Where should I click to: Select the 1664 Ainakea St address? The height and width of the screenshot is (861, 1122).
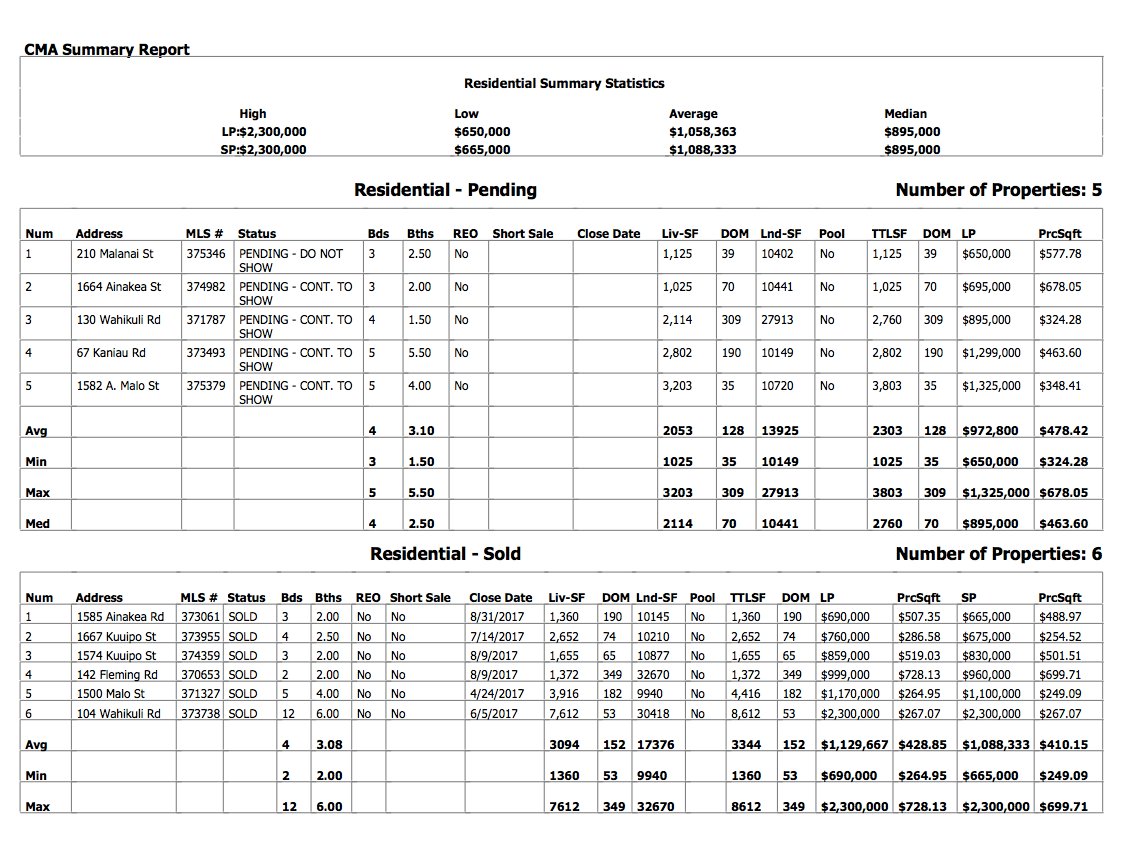pos(118,287)
